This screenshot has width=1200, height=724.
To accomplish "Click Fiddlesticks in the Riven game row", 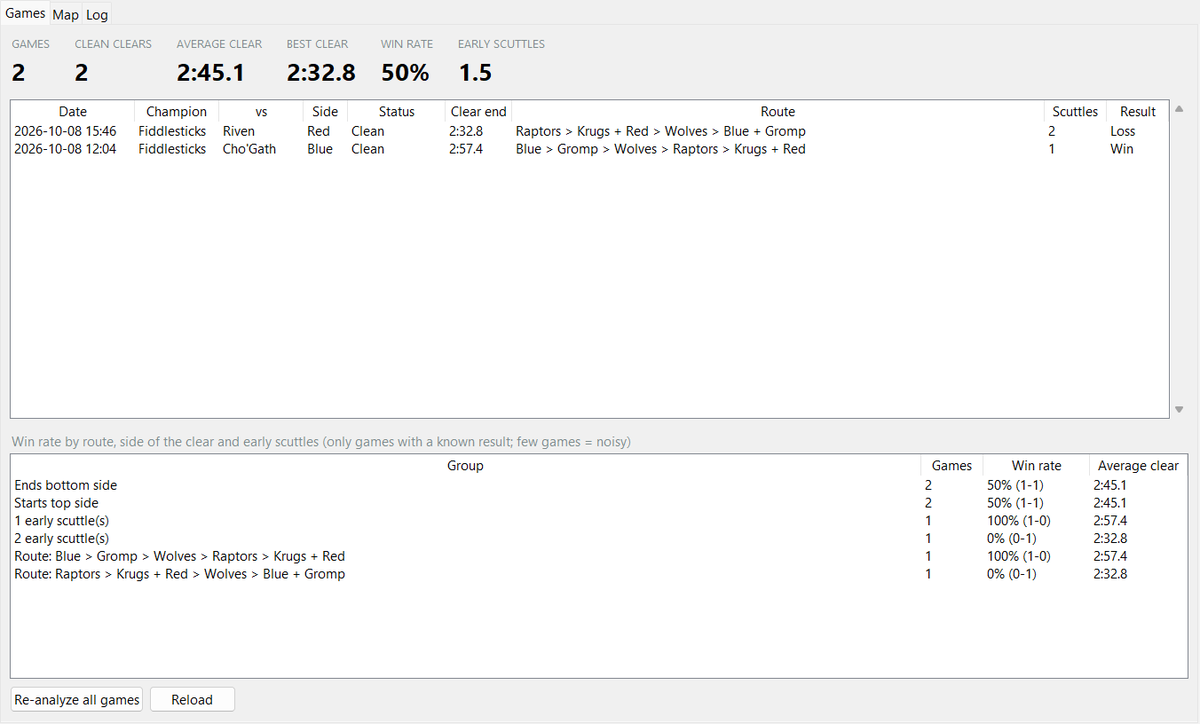I will click(172, 131).
